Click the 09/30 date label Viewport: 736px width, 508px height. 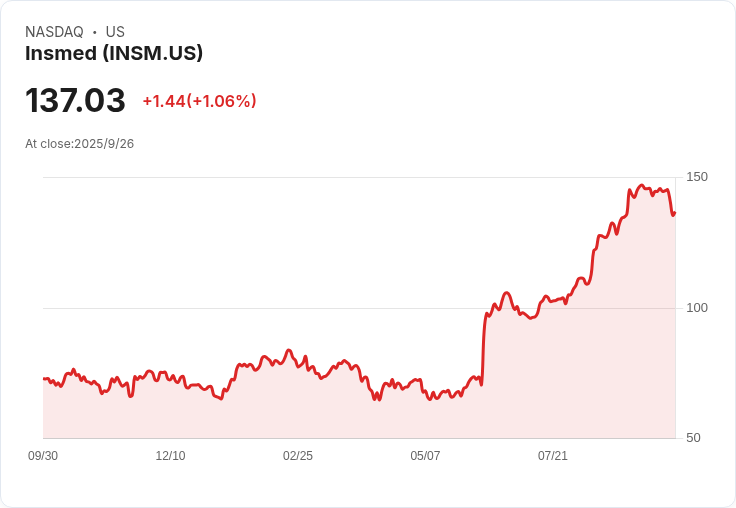coord(43,456)
